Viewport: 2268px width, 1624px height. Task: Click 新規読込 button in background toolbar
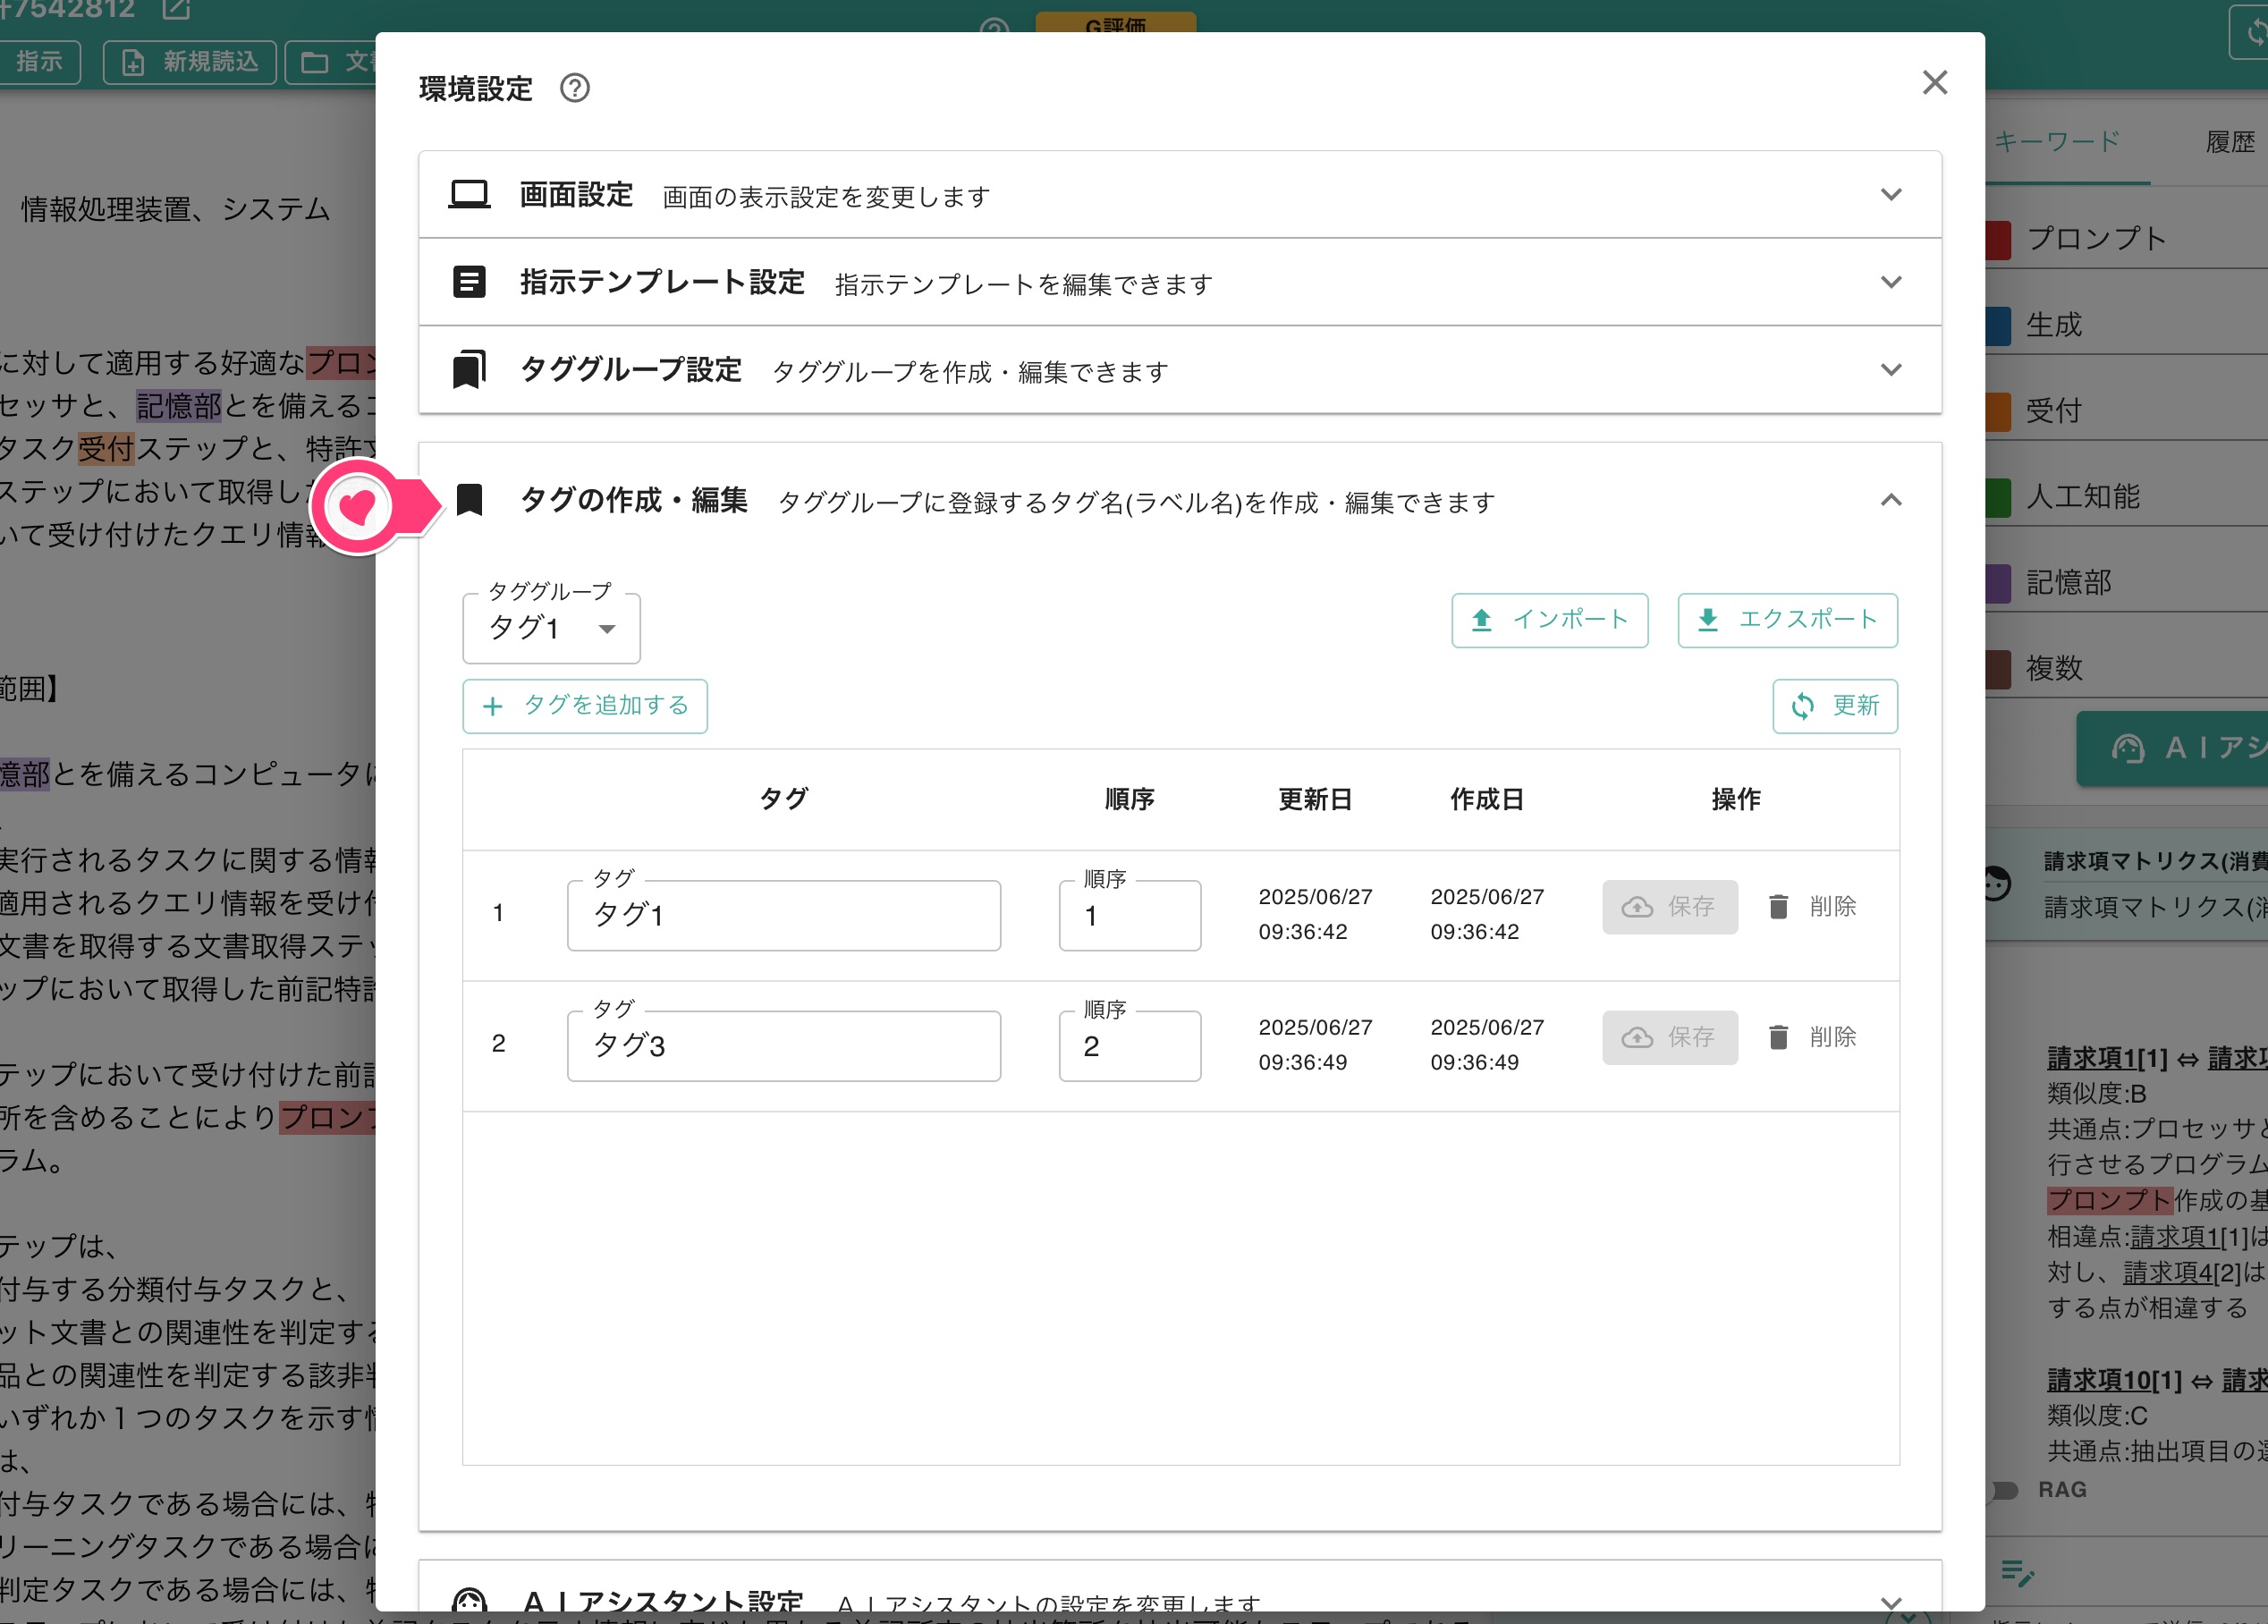click(x=189, y=62)
